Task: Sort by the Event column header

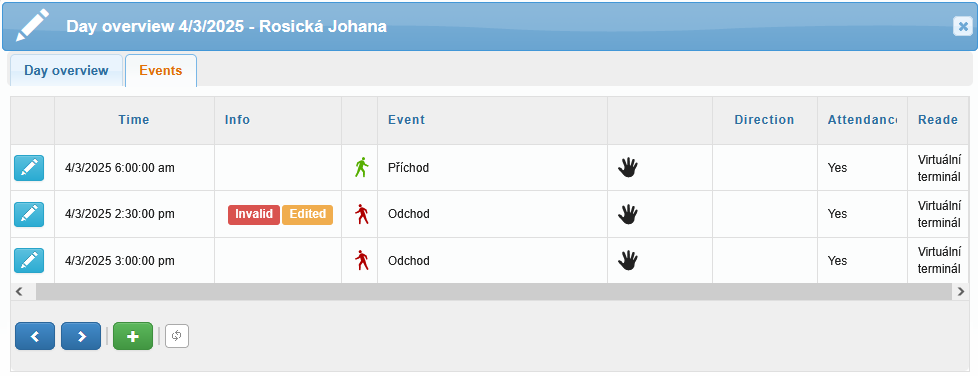Action: click(x=407, y=120)
